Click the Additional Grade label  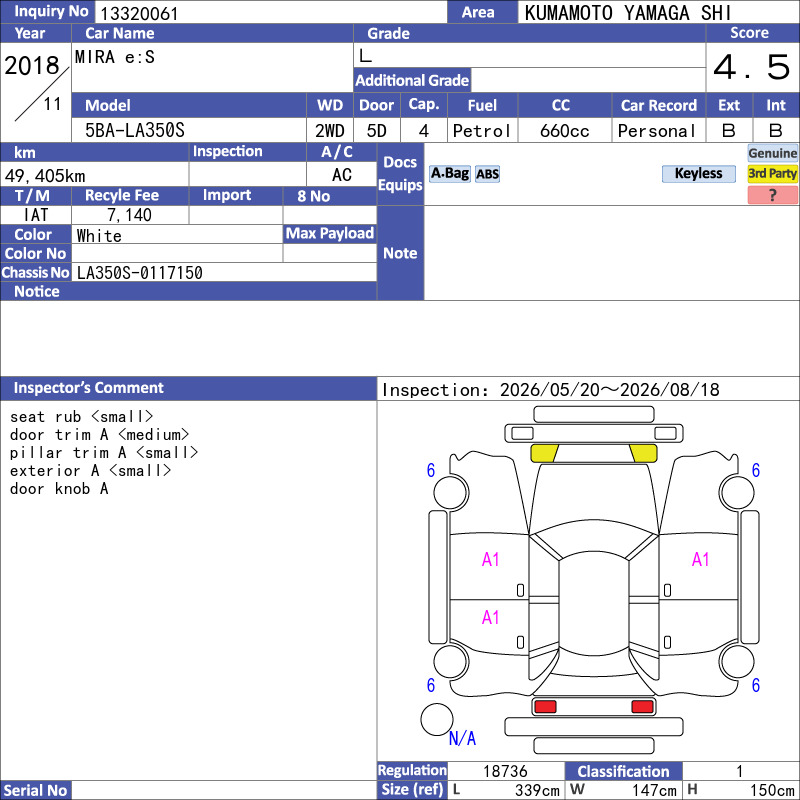point(412,81)
